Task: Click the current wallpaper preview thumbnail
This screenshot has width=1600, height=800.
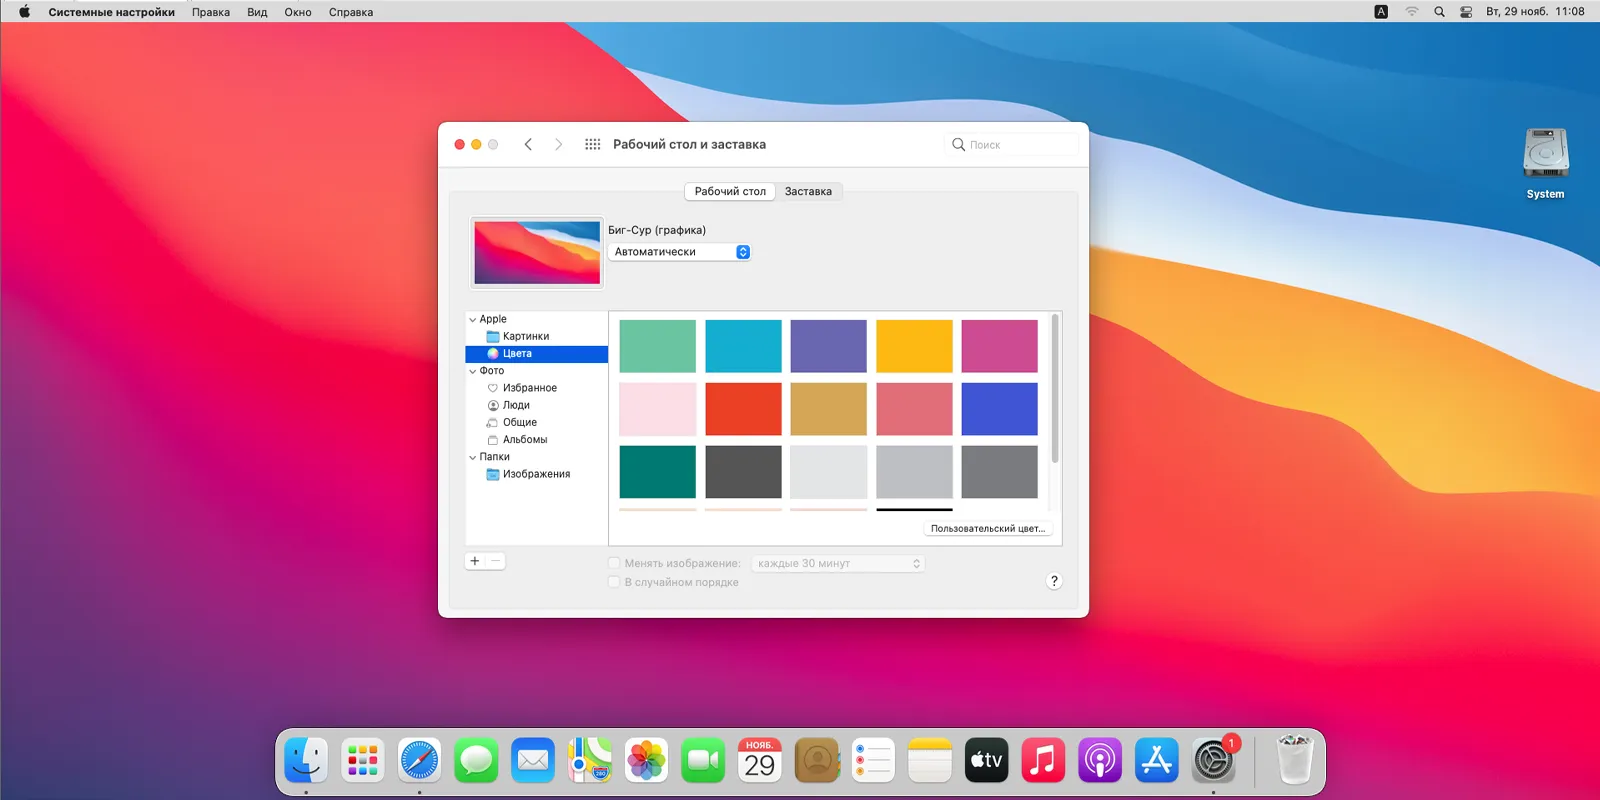Action: 537,253
